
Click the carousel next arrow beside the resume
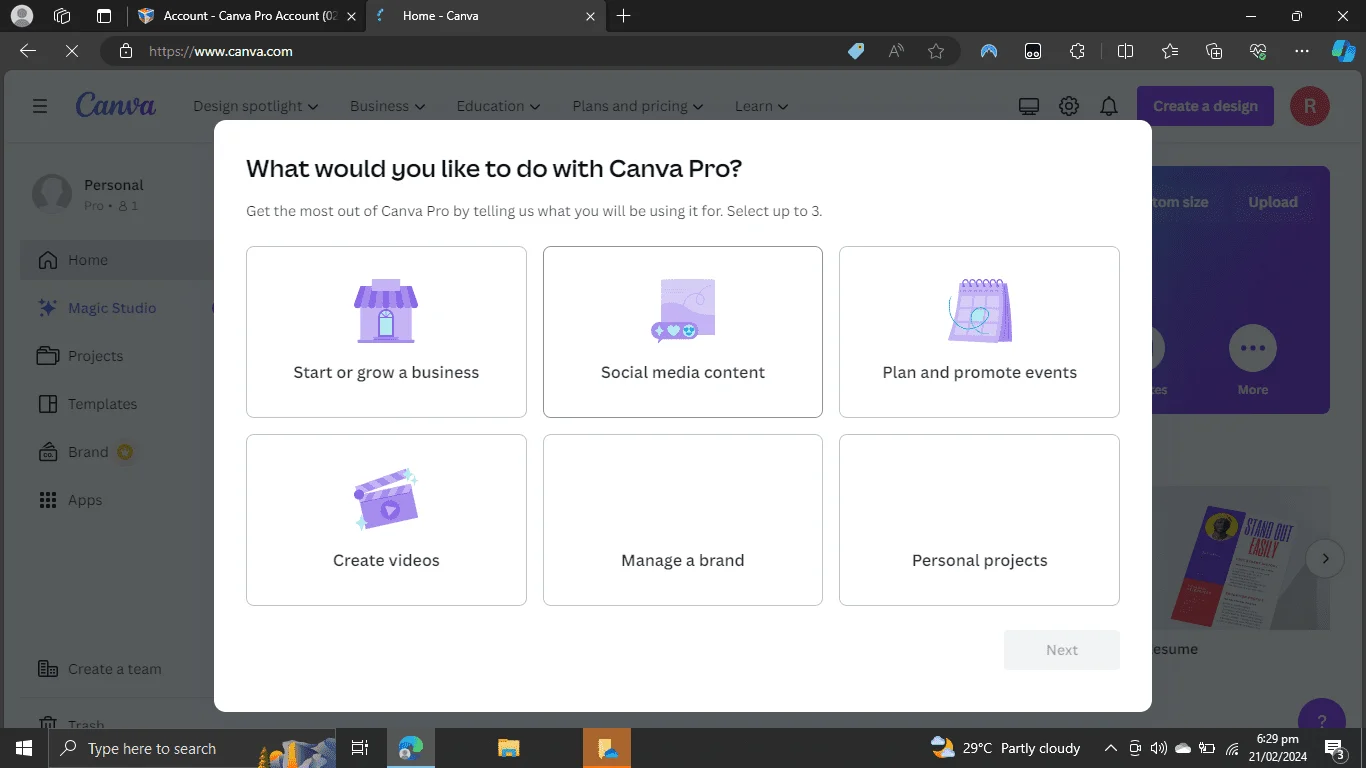point(1325,558)
